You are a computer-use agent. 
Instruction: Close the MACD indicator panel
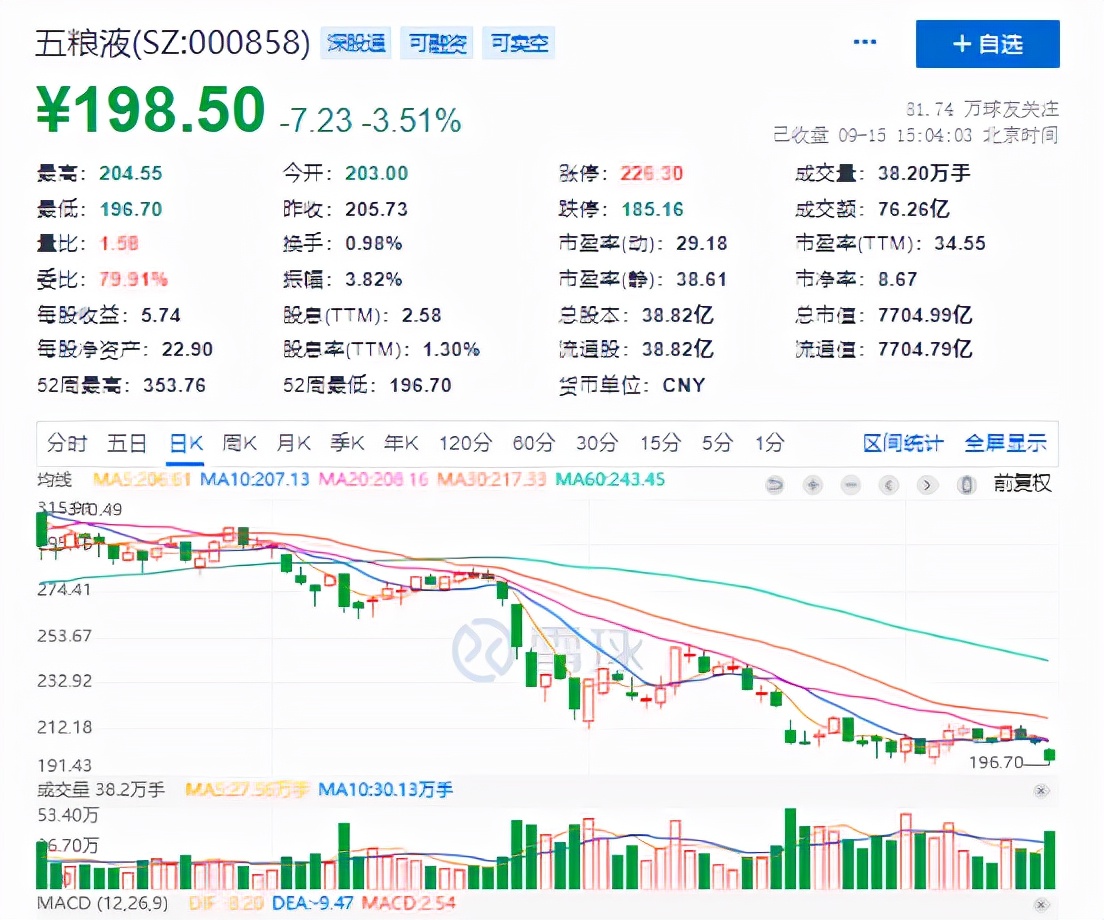click(1041, 904)
